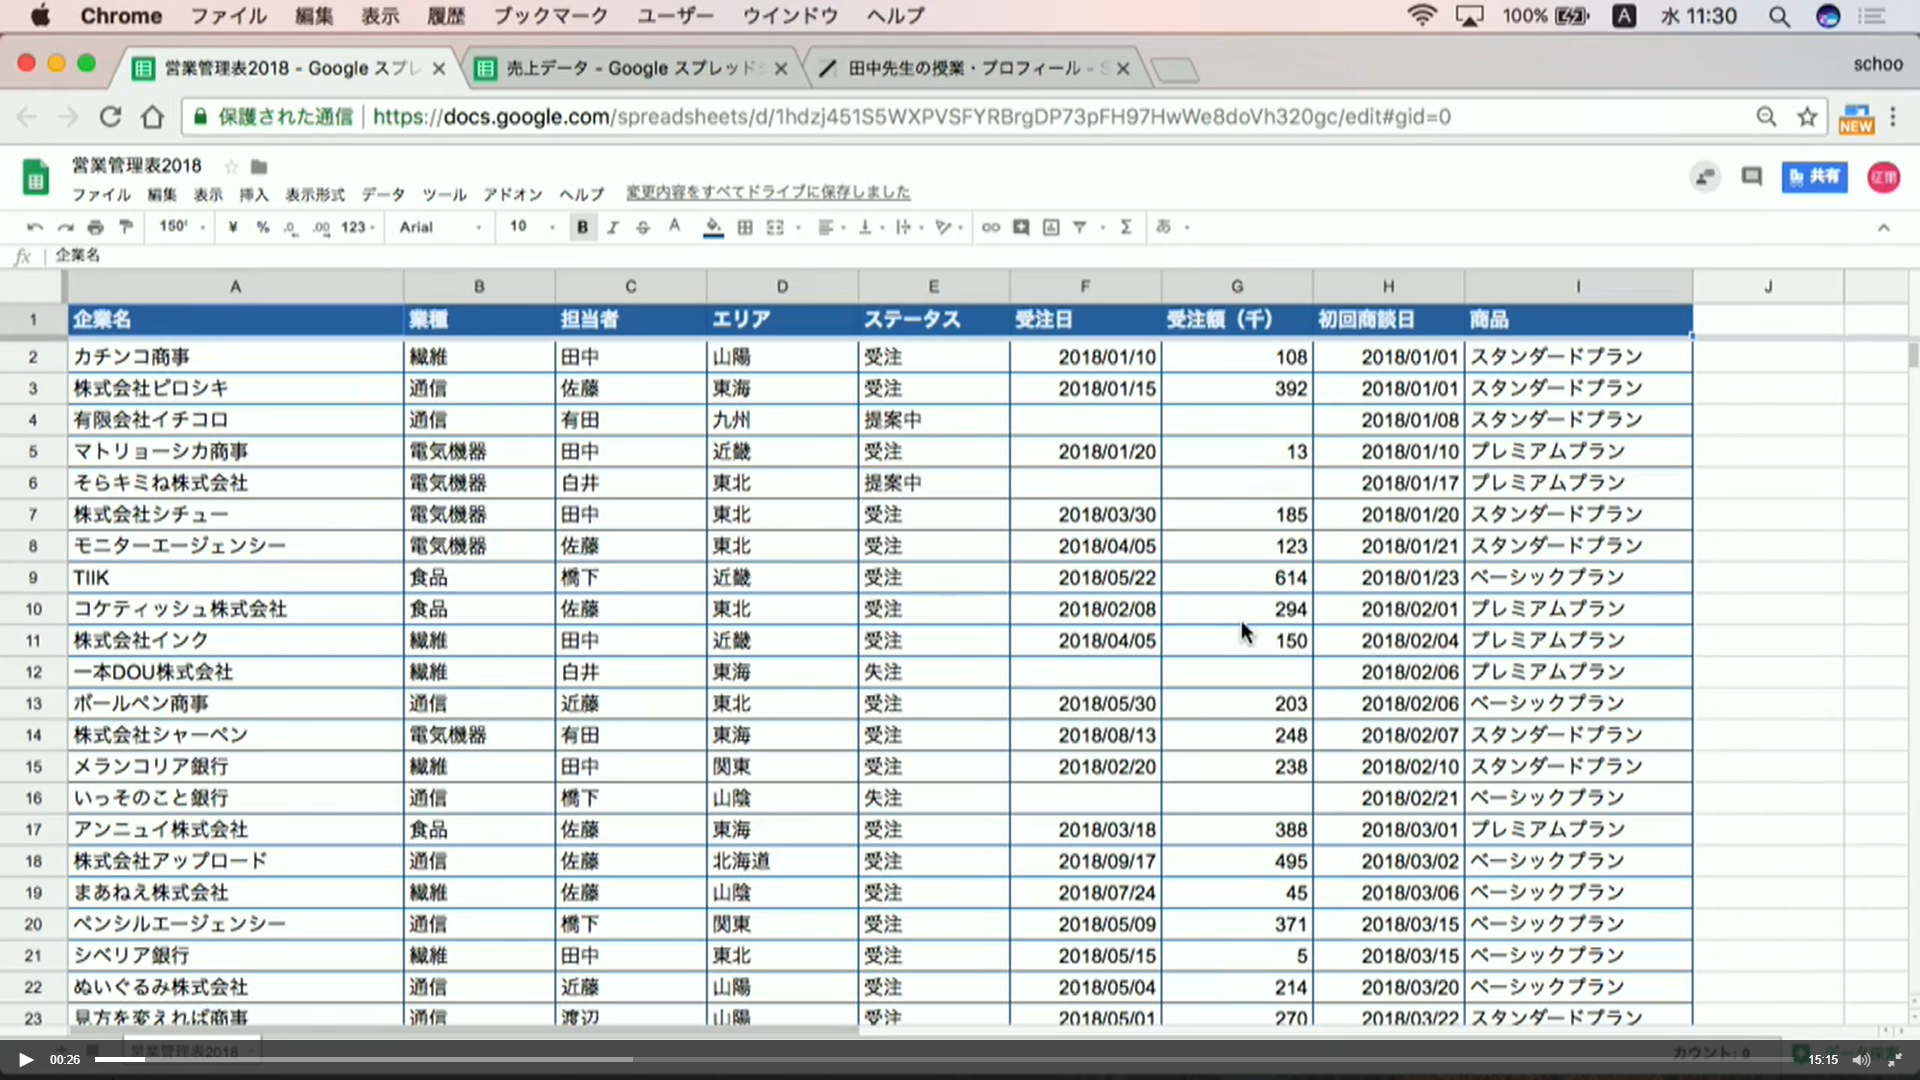The height and width of the screenshot is (1080, 1920).
Task: Click the paint format tool
Action: 125,227
